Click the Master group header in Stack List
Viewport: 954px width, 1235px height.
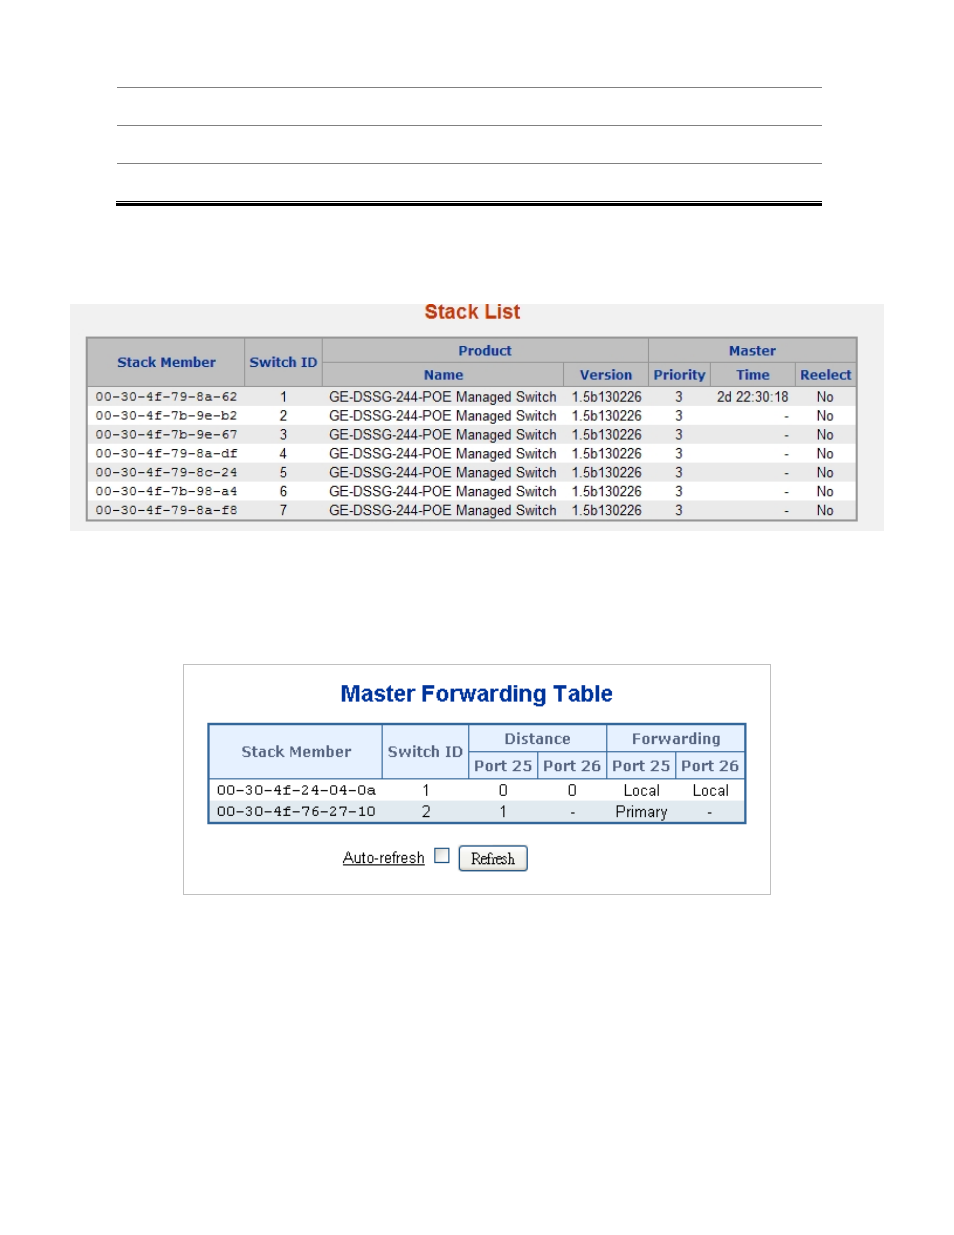click(752, 351)
